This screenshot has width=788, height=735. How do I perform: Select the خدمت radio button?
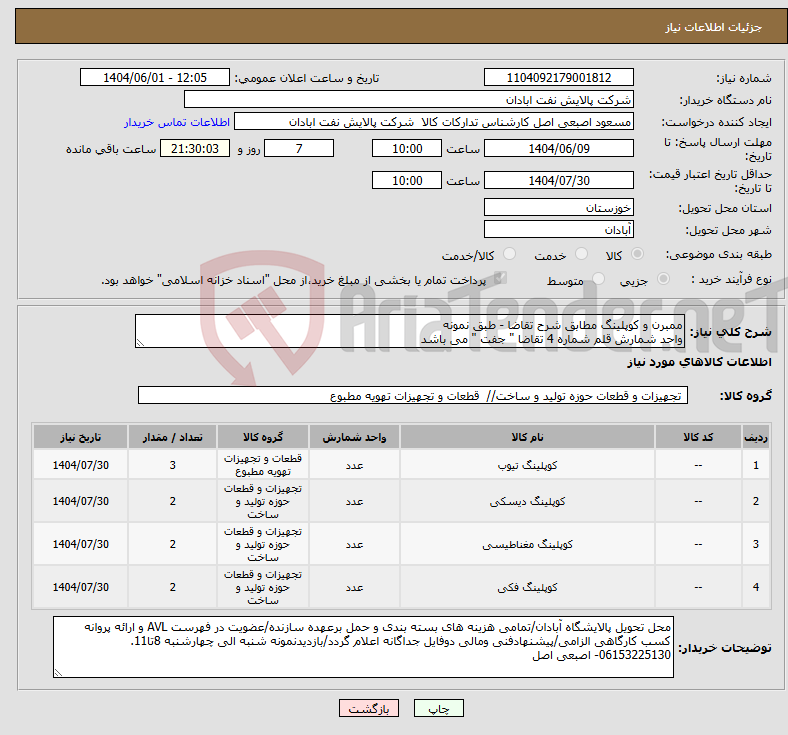pyautogui.click(x=581, y=254)
